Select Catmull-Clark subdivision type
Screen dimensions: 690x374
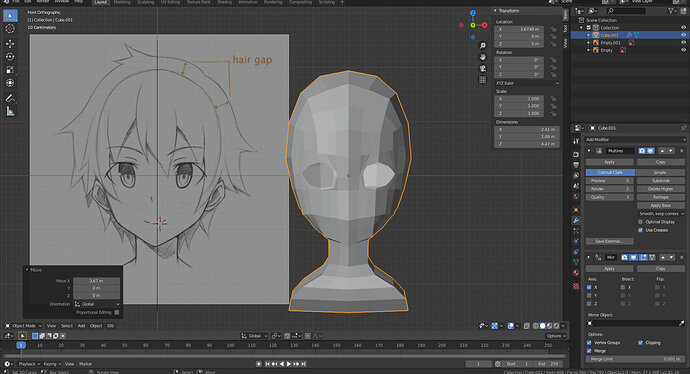coord(610,172)
